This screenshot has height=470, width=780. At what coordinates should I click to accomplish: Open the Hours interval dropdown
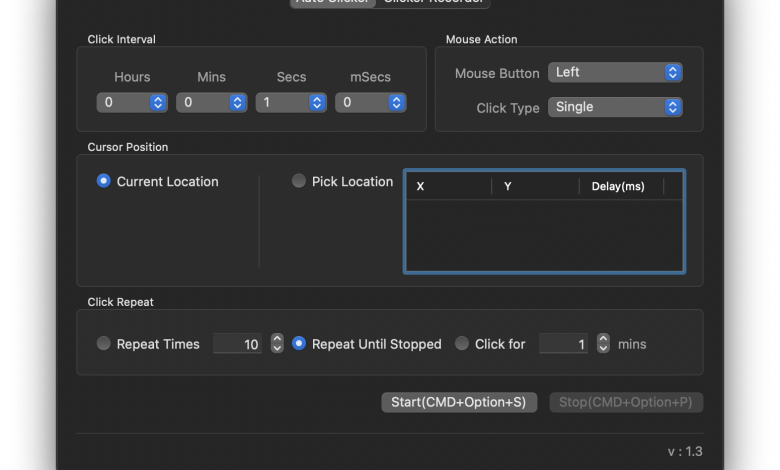point(132,102)
